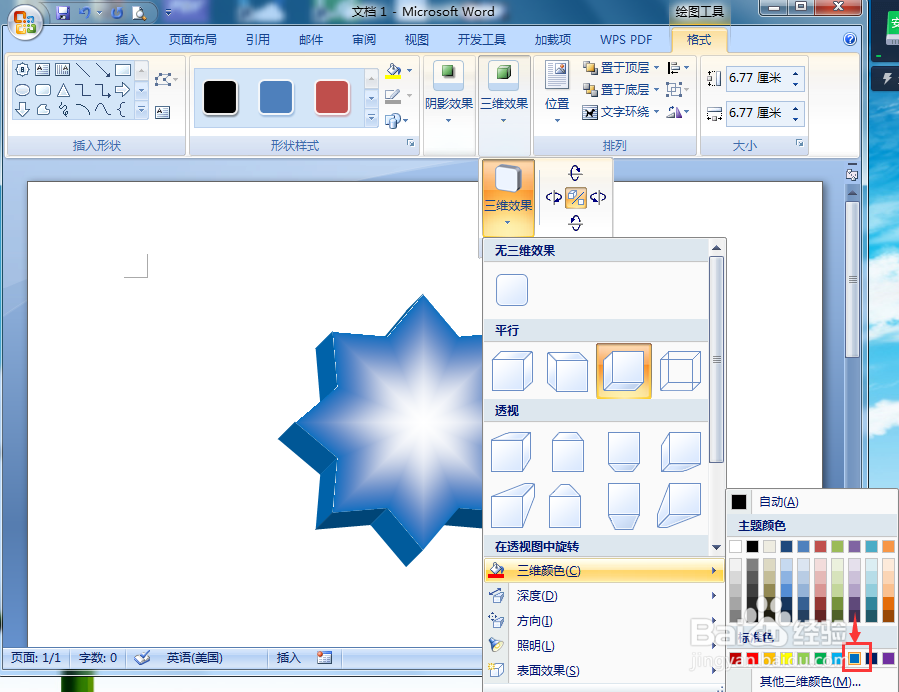Select the straight line shape
899x692 pixels.
coord(83,70)
